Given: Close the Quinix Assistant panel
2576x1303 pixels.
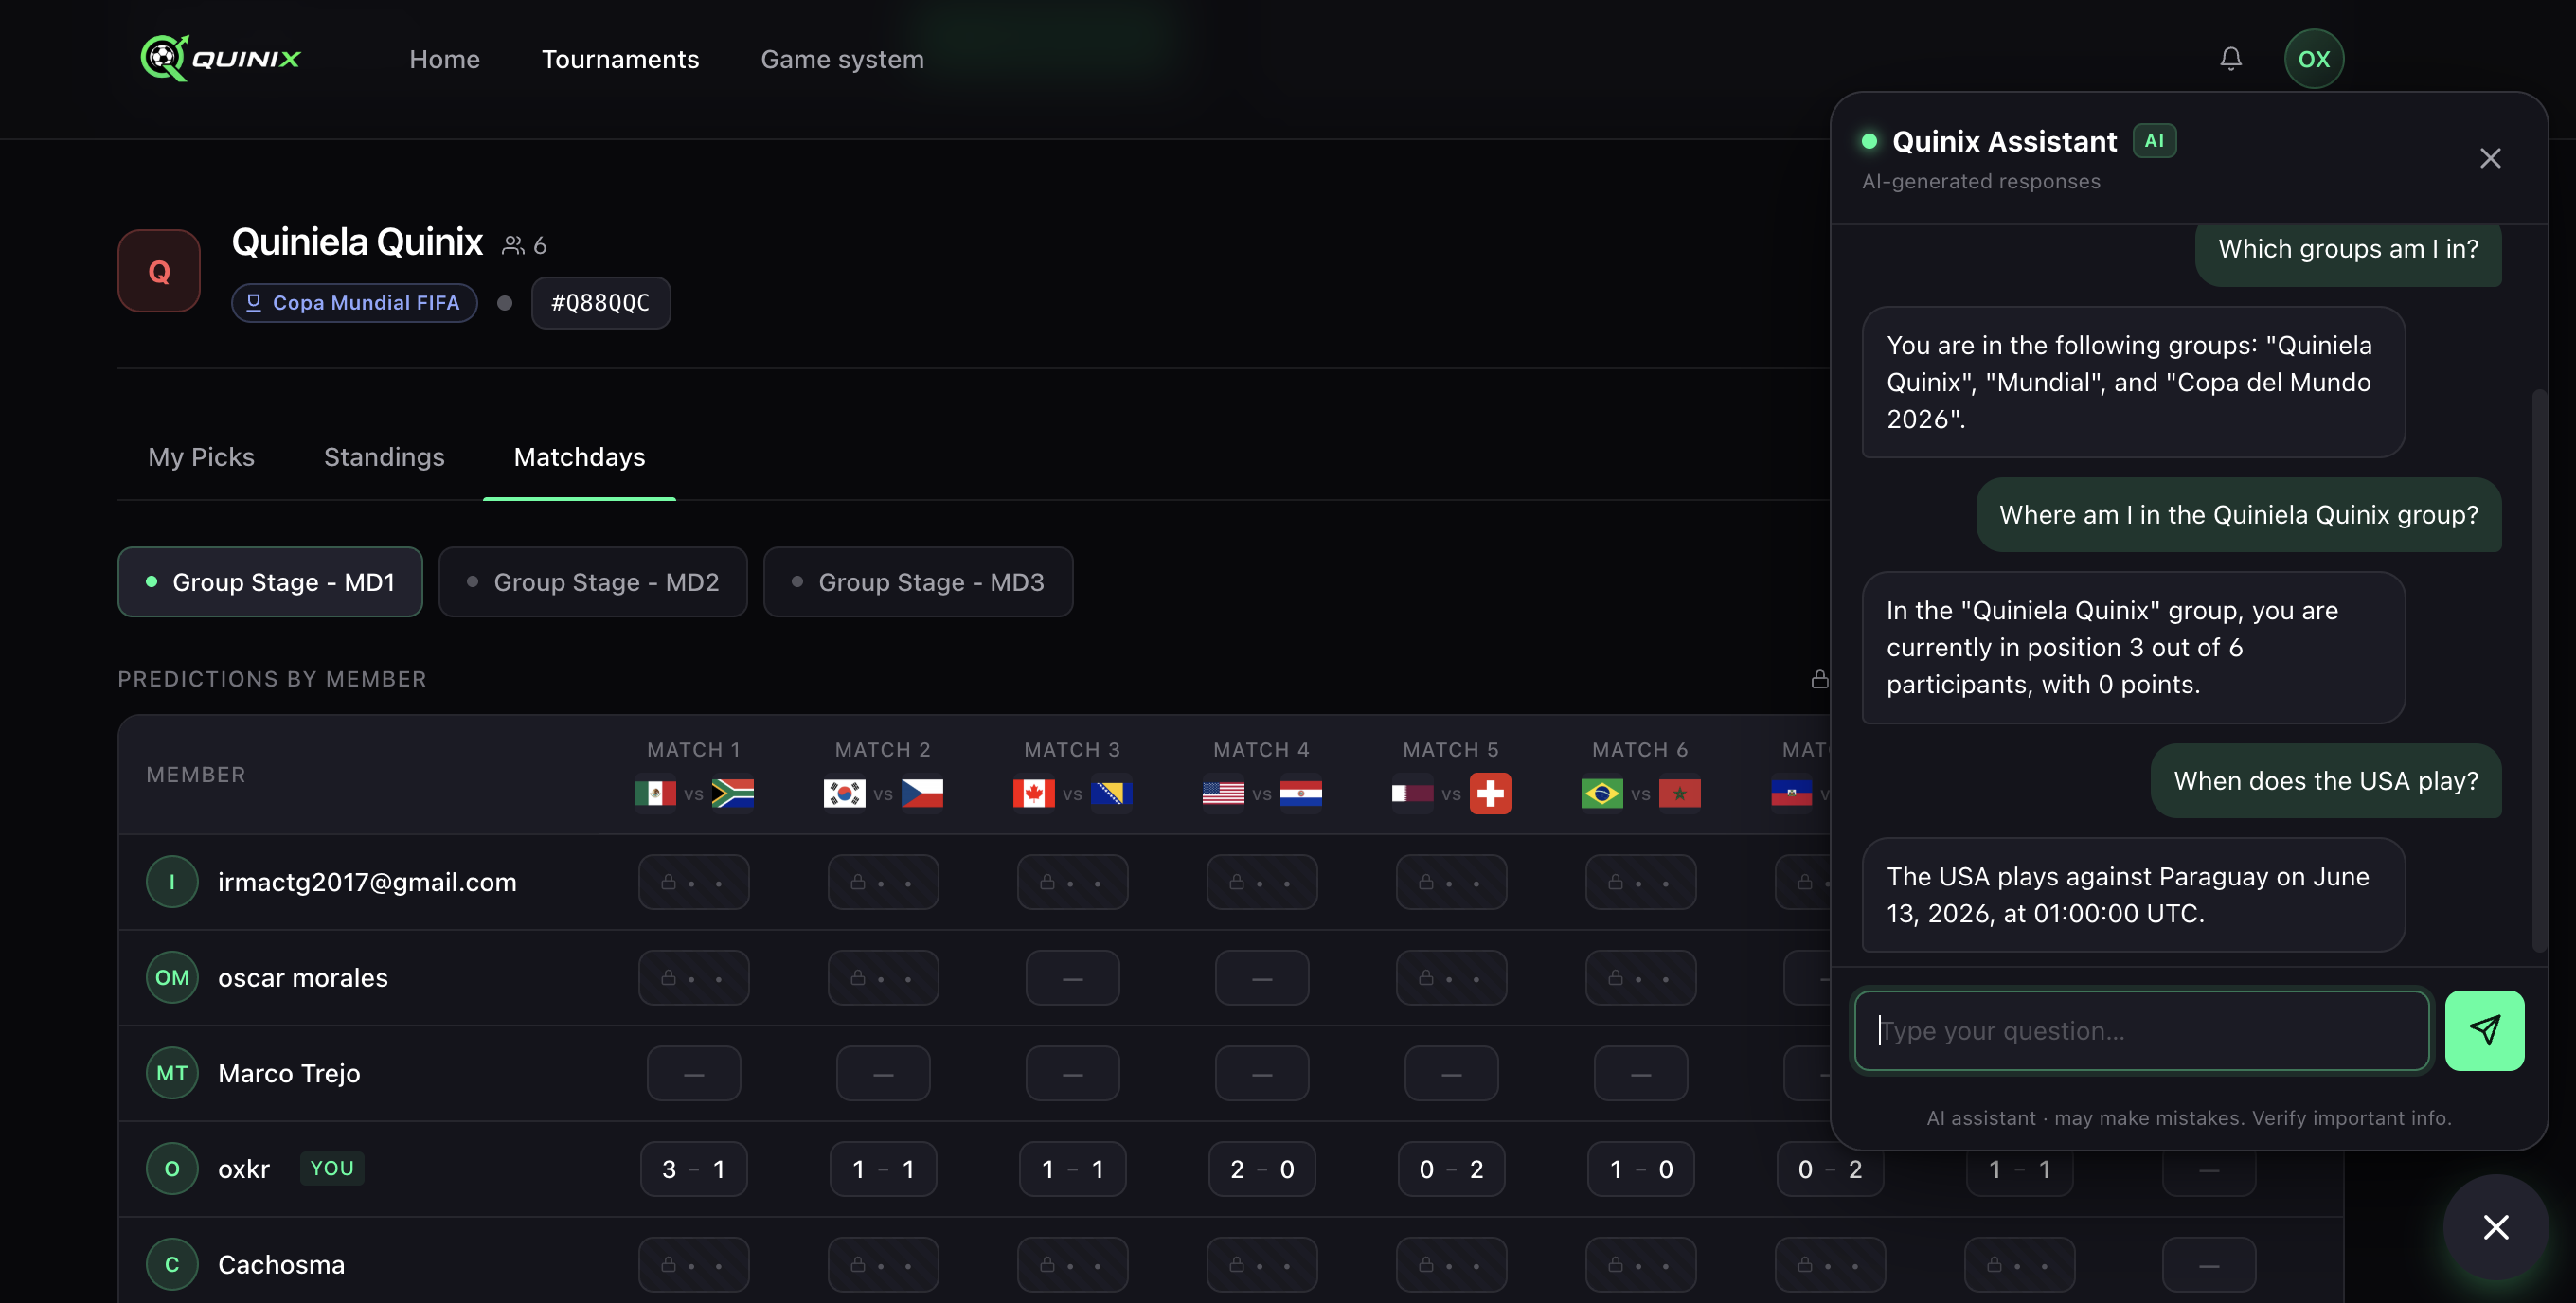Looking at the screenshot, I should [x=2490, y=158].
